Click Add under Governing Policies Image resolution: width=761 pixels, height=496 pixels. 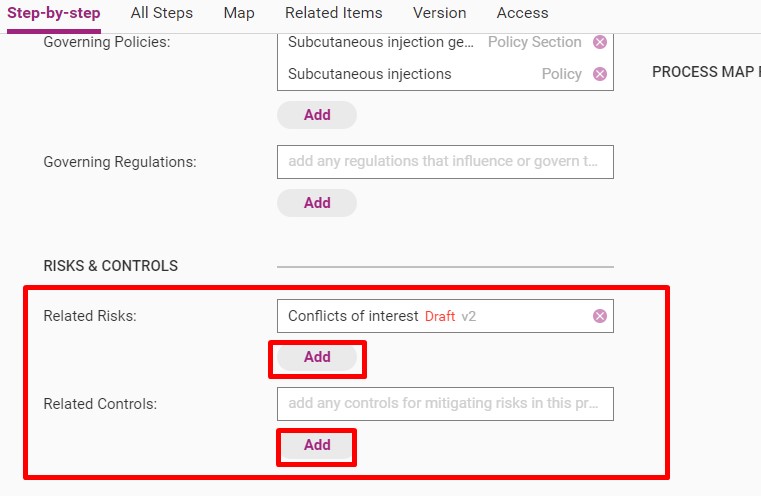pos(317,115)
